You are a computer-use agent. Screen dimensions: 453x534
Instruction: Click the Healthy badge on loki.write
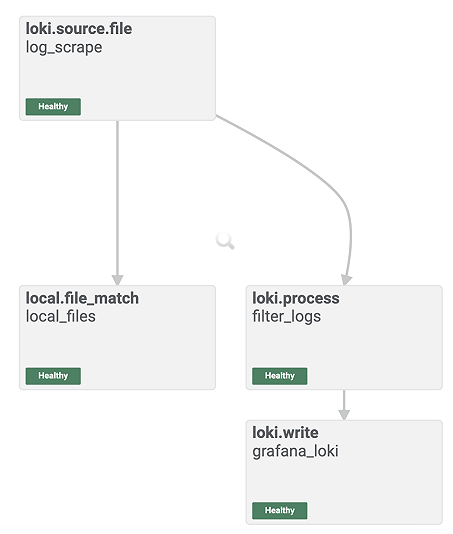[x=280, y=510]
